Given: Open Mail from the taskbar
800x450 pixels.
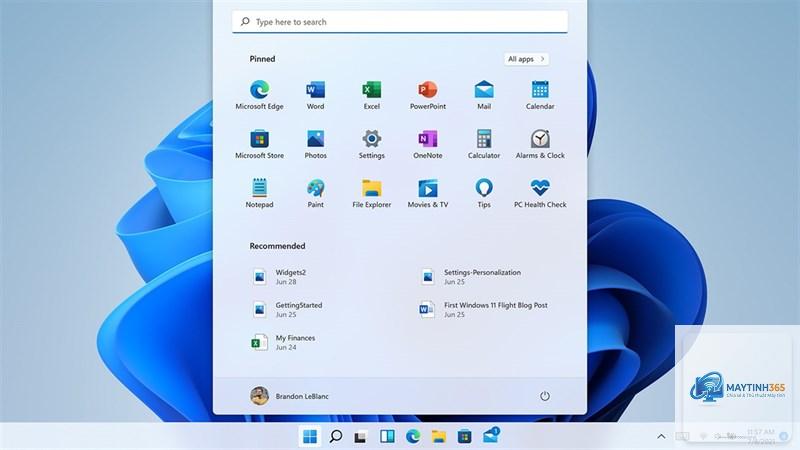Looking at the screenshot, I should (491, 436).
